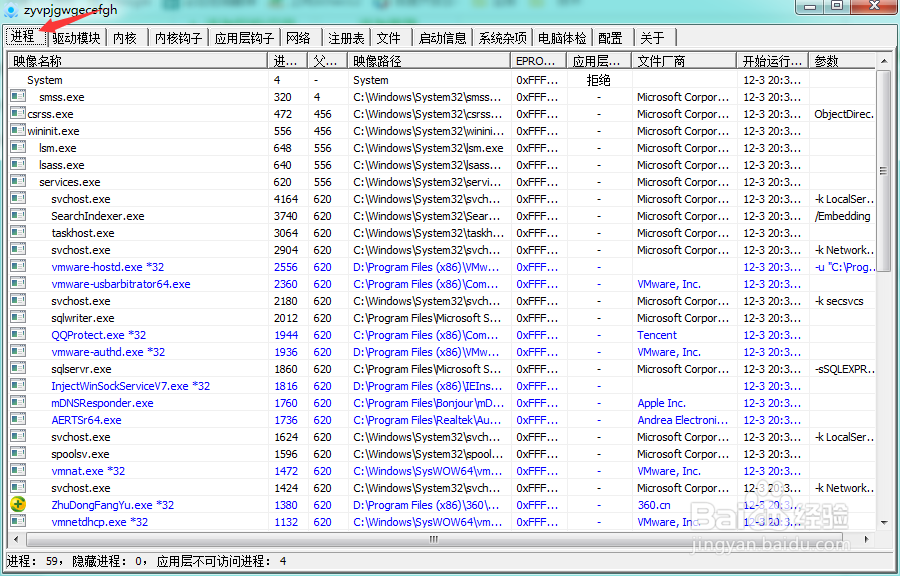Click the services.exe process icon
Image resolution: width=900 pixels, height=576 pixels.
click(18, 181)
